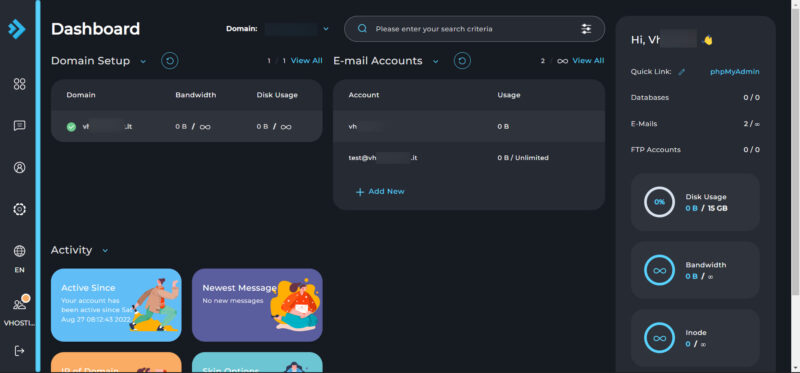This screenshot has height=373, width=800.
Task: Click the waving hand emoji
Action: [x=708, y=40]
